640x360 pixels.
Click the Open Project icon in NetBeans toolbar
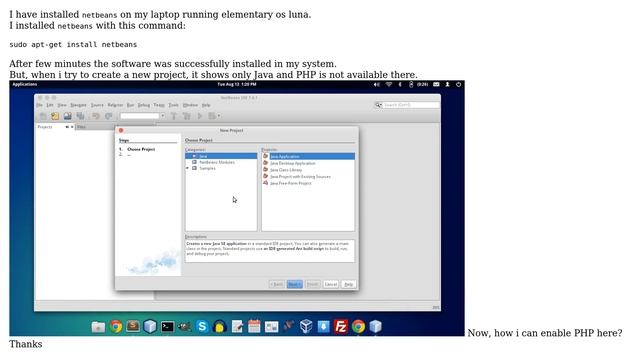pos(68,116)
